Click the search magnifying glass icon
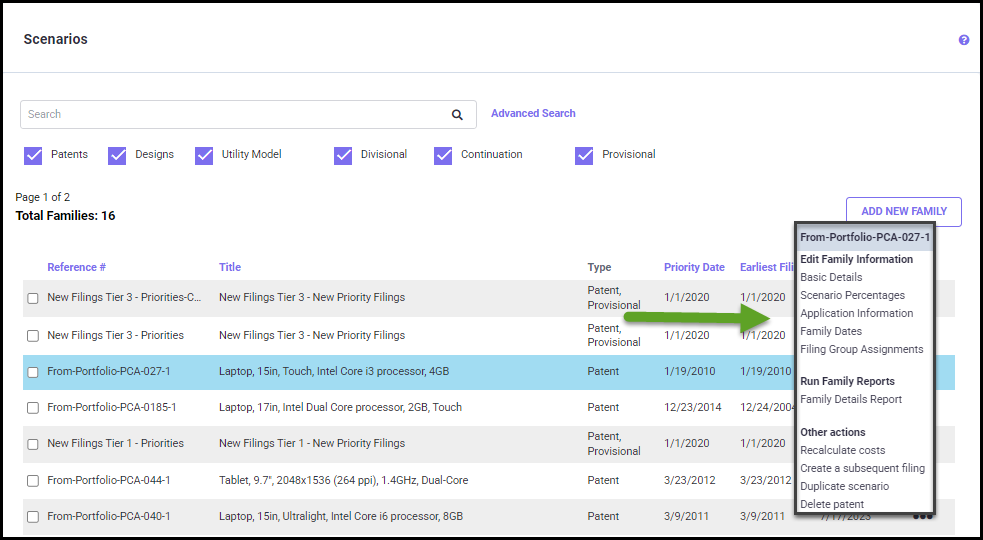983x540 pixels. 457,115
